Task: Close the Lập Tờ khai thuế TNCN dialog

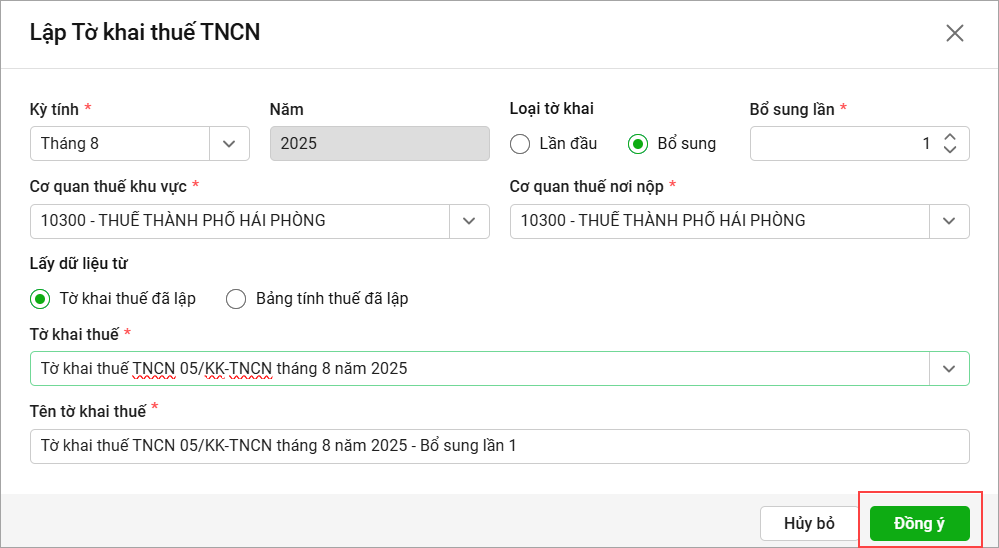Action: 954,33
